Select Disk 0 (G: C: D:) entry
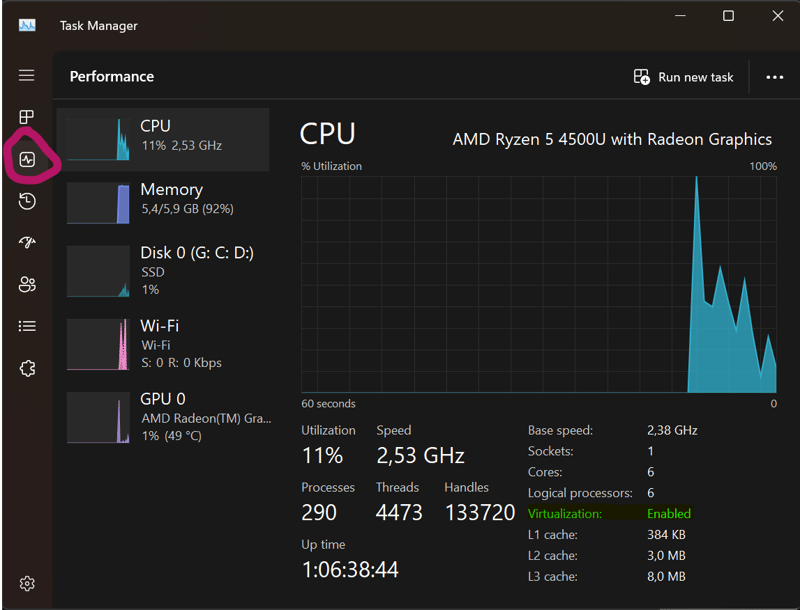Screen dimensions: 800x610 coord(163,271)
